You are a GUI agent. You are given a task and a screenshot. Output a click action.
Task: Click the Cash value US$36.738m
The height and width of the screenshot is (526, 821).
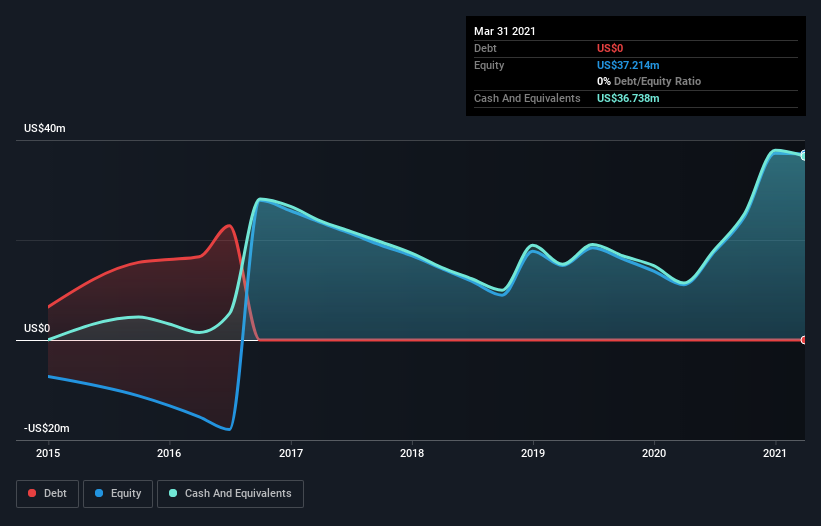pos(628,98)
